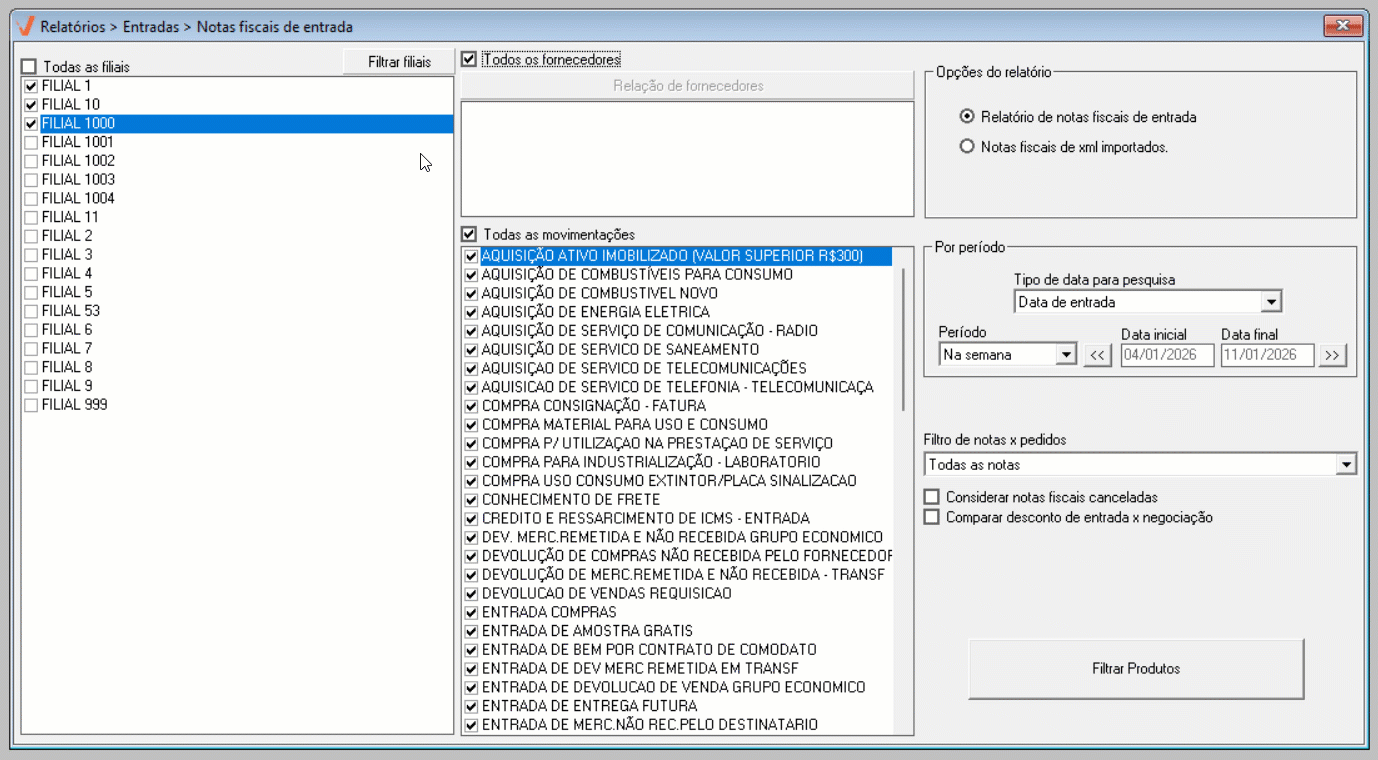Expand the Período dropdown
The height and width of the screenshot is (760, 1378).
(1065, 355)
